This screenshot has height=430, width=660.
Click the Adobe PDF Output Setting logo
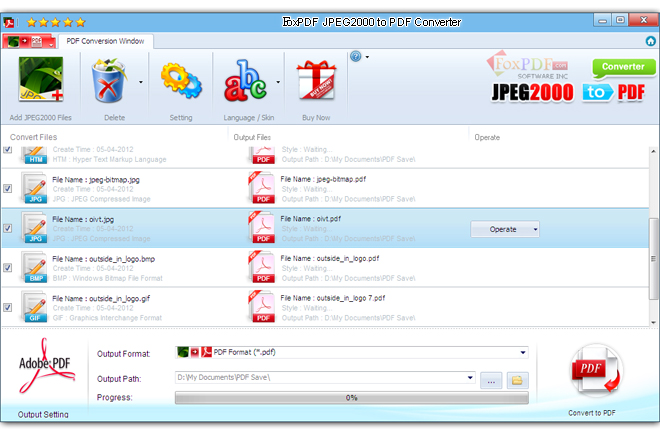pos(46,366)
